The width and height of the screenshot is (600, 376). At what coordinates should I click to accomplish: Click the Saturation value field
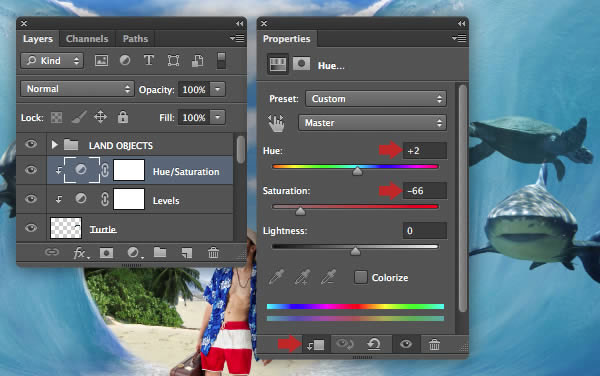click(x=424, y=190)
